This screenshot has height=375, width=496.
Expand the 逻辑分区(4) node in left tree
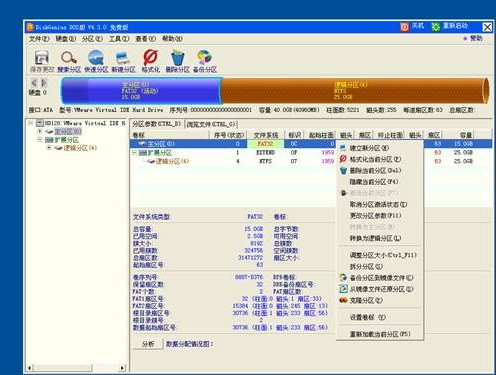point(49,148)
